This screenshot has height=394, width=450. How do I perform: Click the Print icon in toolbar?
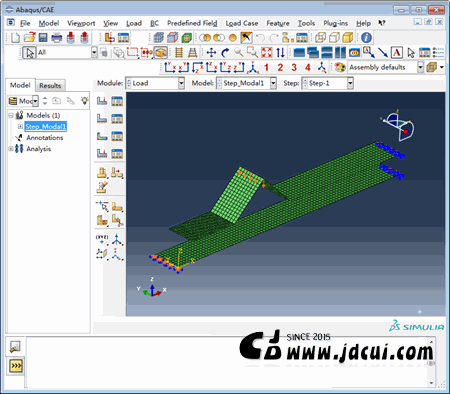click(x=57, y=37)
